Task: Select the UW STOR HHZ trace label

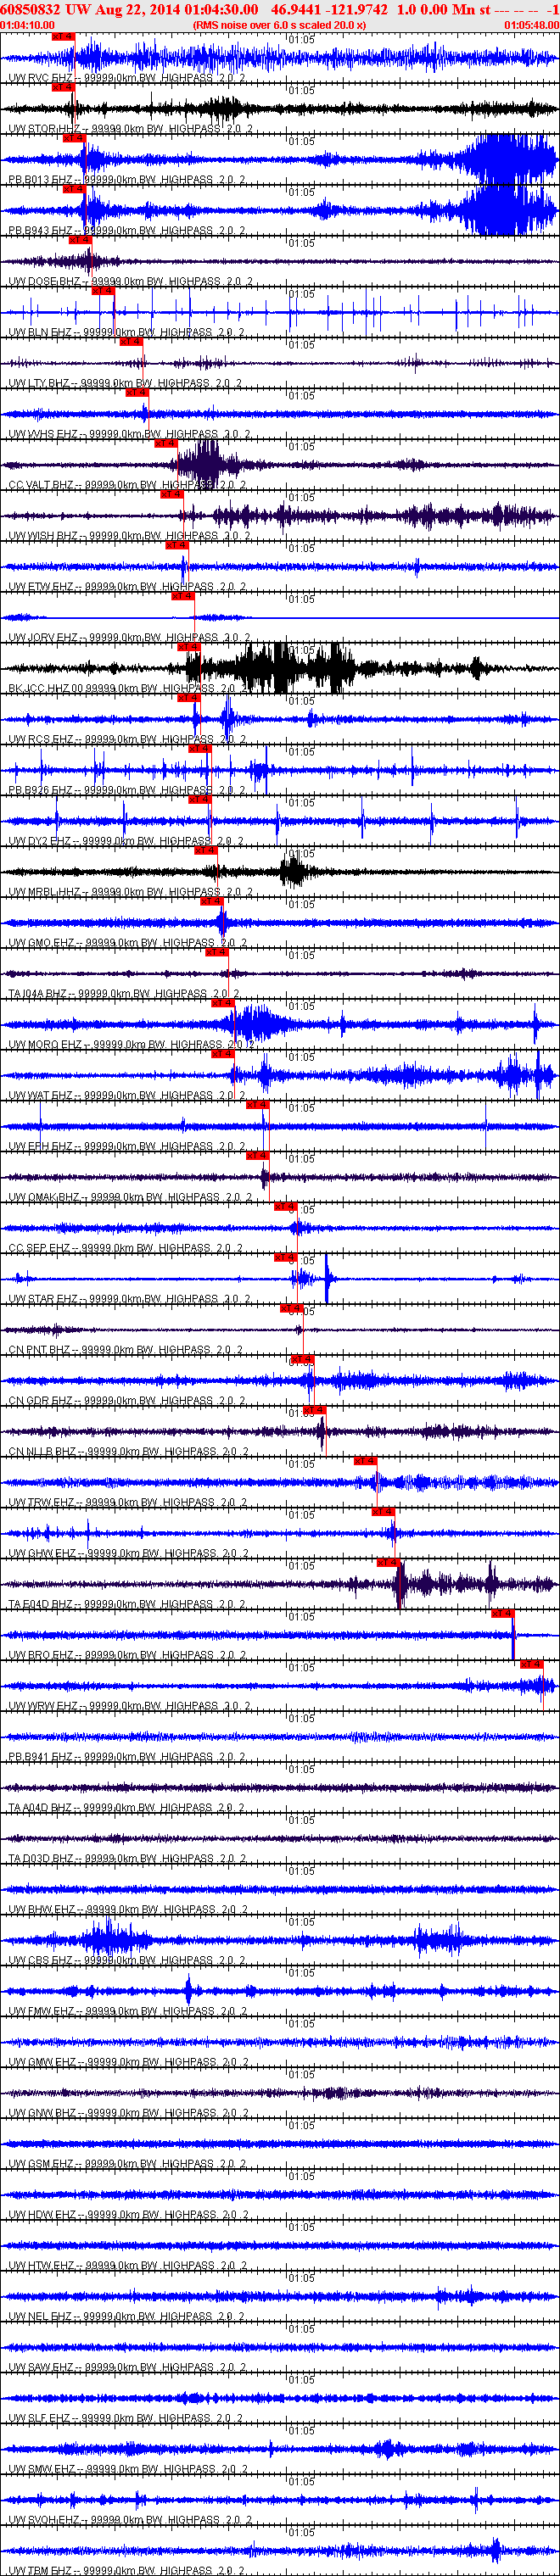Action: pyautogui.click(x=130, y=129)
